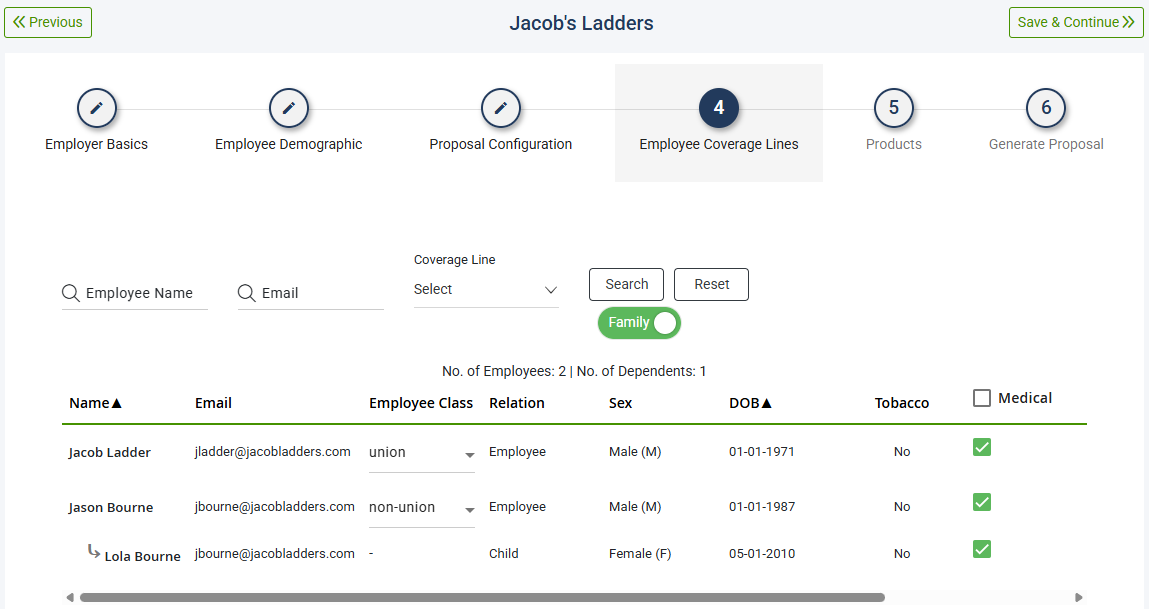This screenshot has width=1149, height=609.
Task: Uncheck the Medical header checkbox
Action: [982, 396]
